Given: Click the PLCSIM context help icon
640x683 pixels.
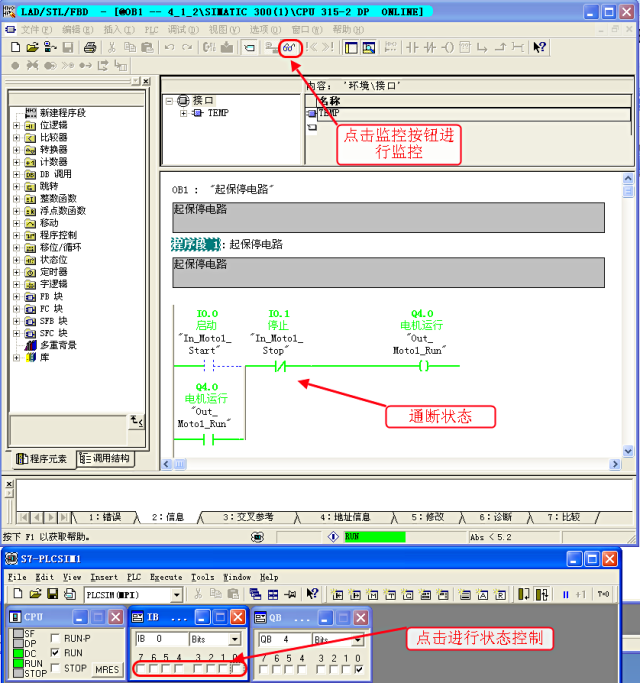Looking at the screenshot, I should coord(312,594).
